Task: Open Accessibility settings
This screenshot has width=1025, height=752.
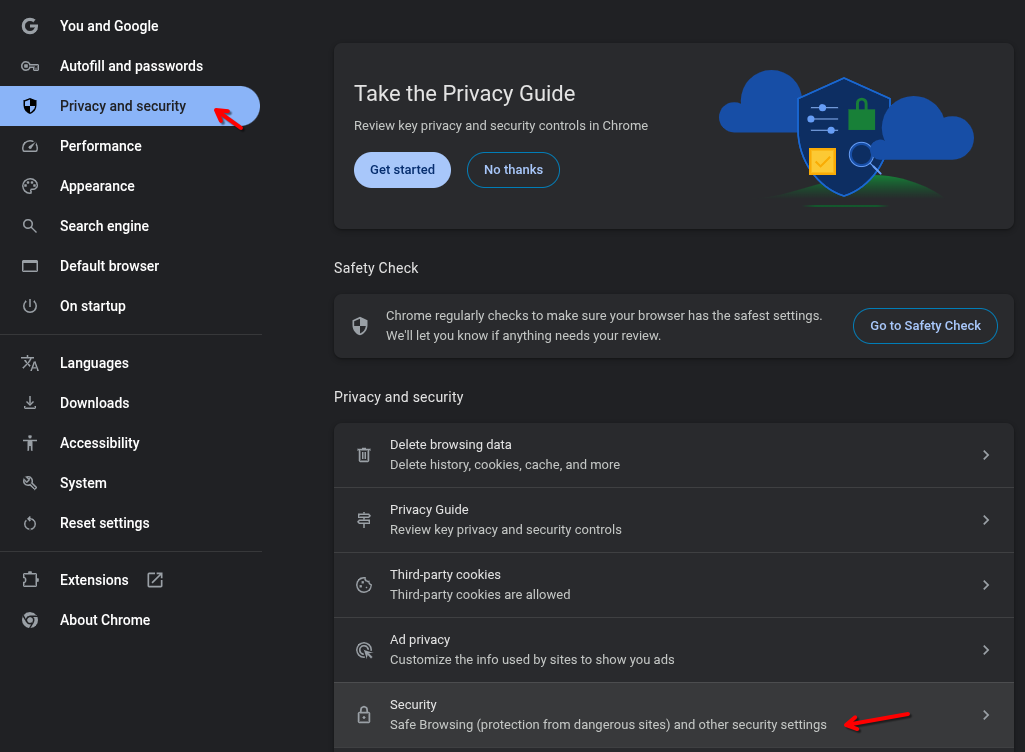Action: (131, 443)
